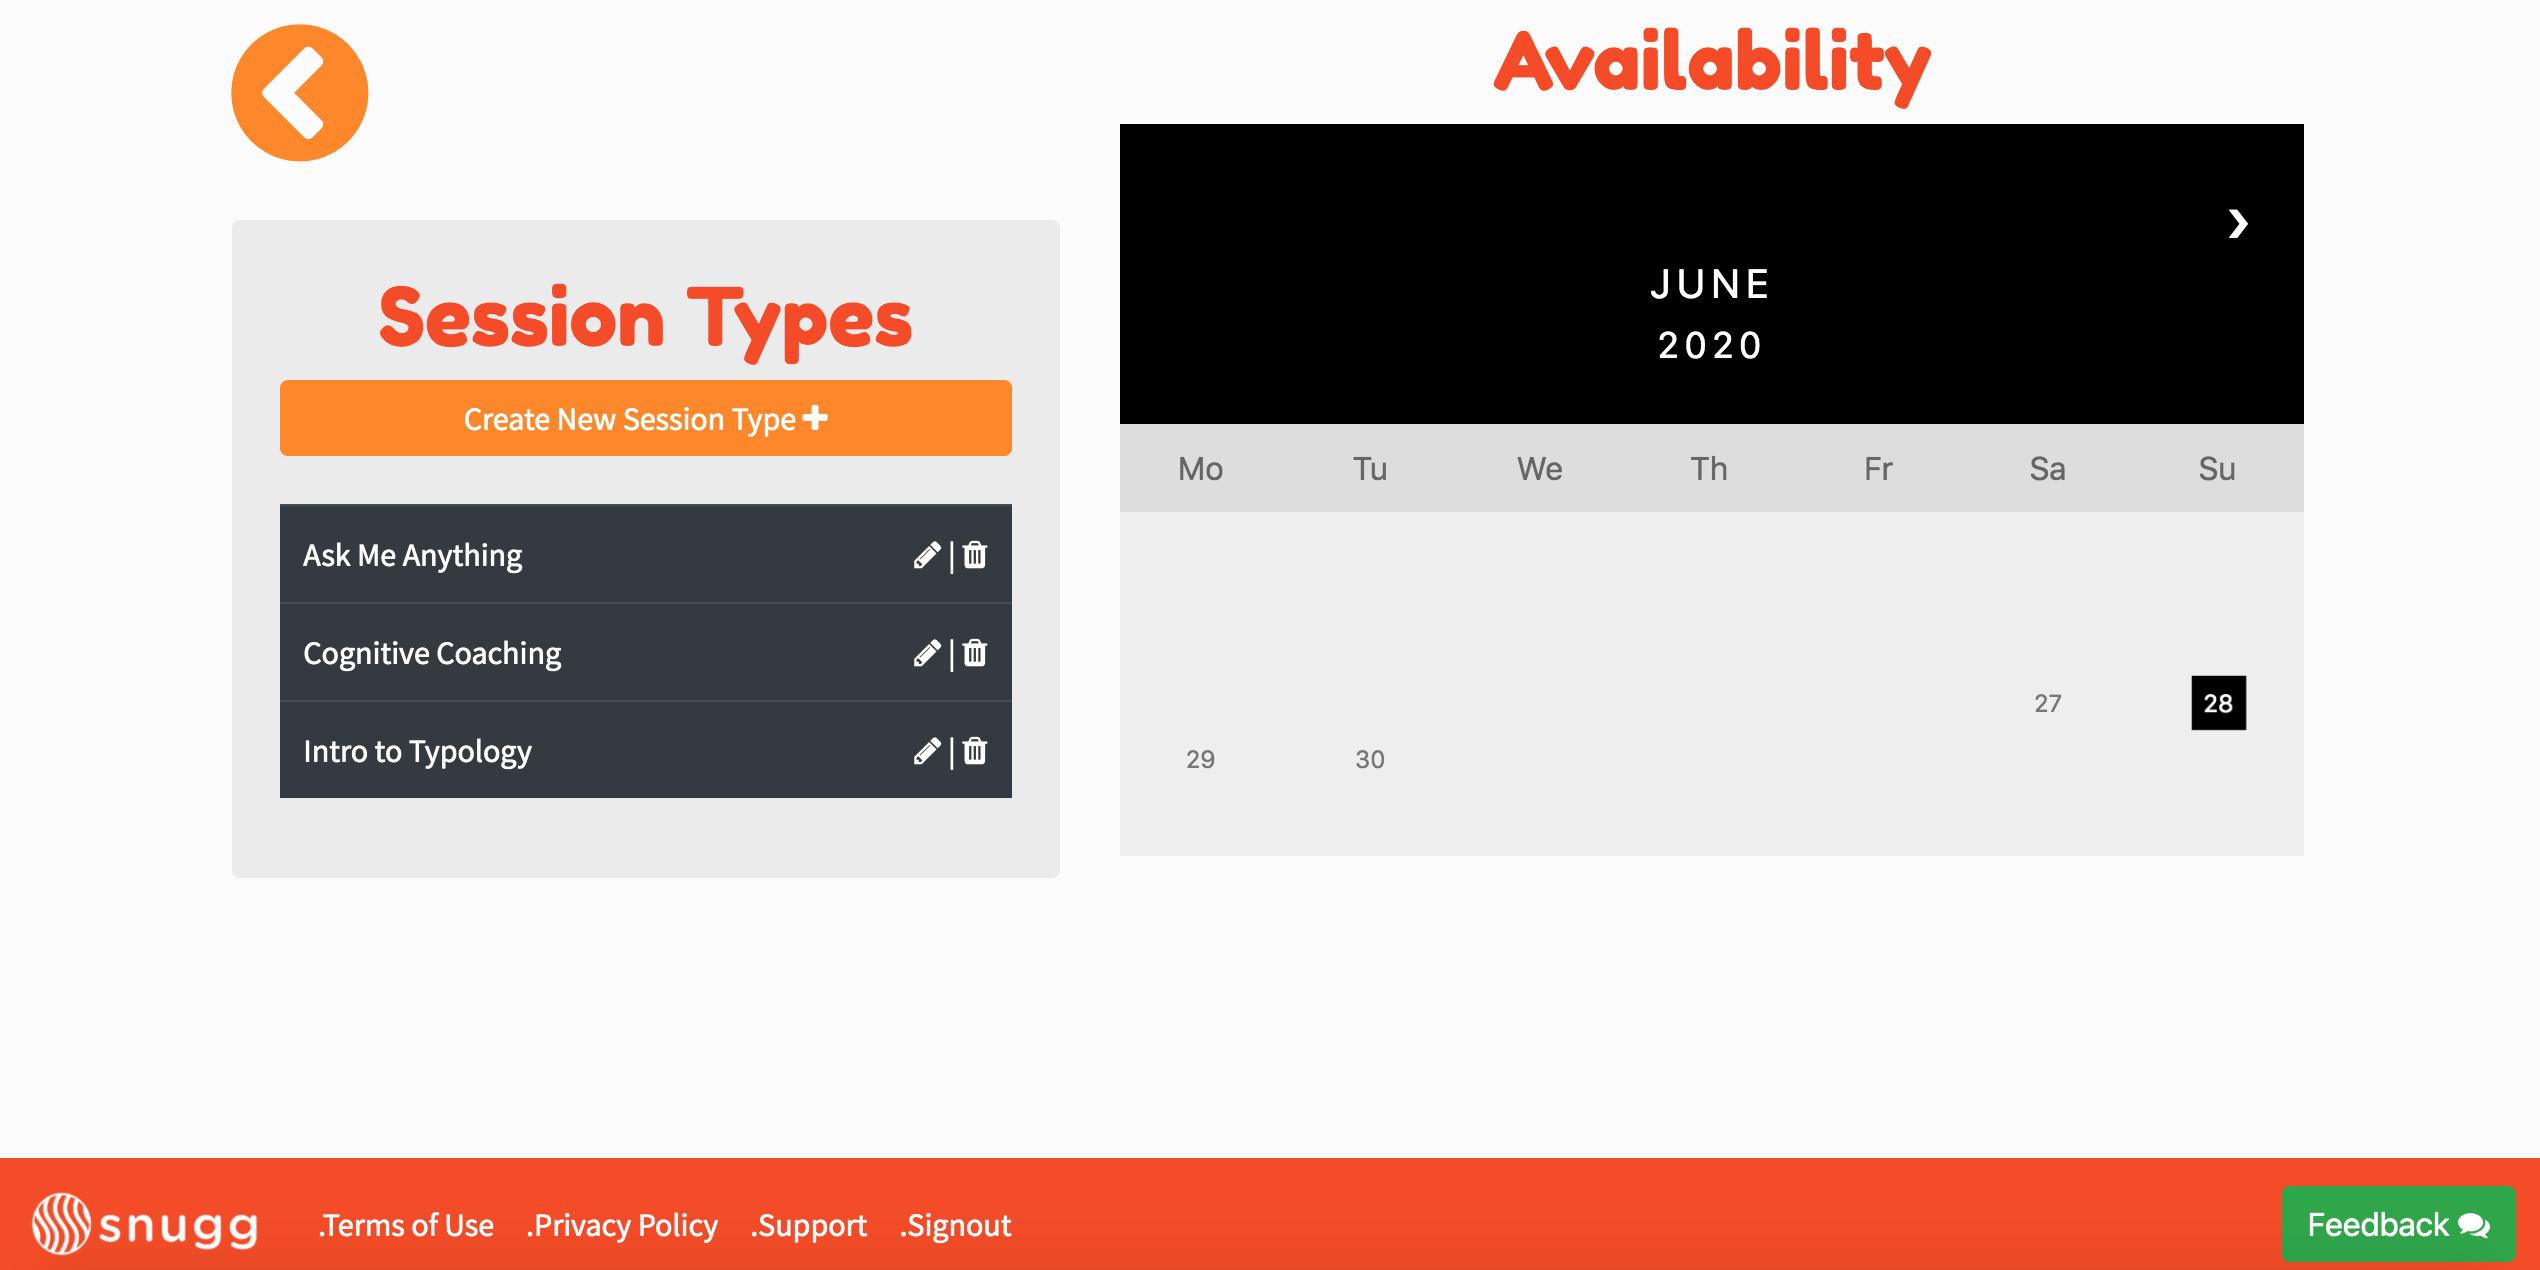The height and width of the screenshot is (1270, 2540).
Task: Pick June 29 in availability calendar
Action: click(x=1200, y=759)
